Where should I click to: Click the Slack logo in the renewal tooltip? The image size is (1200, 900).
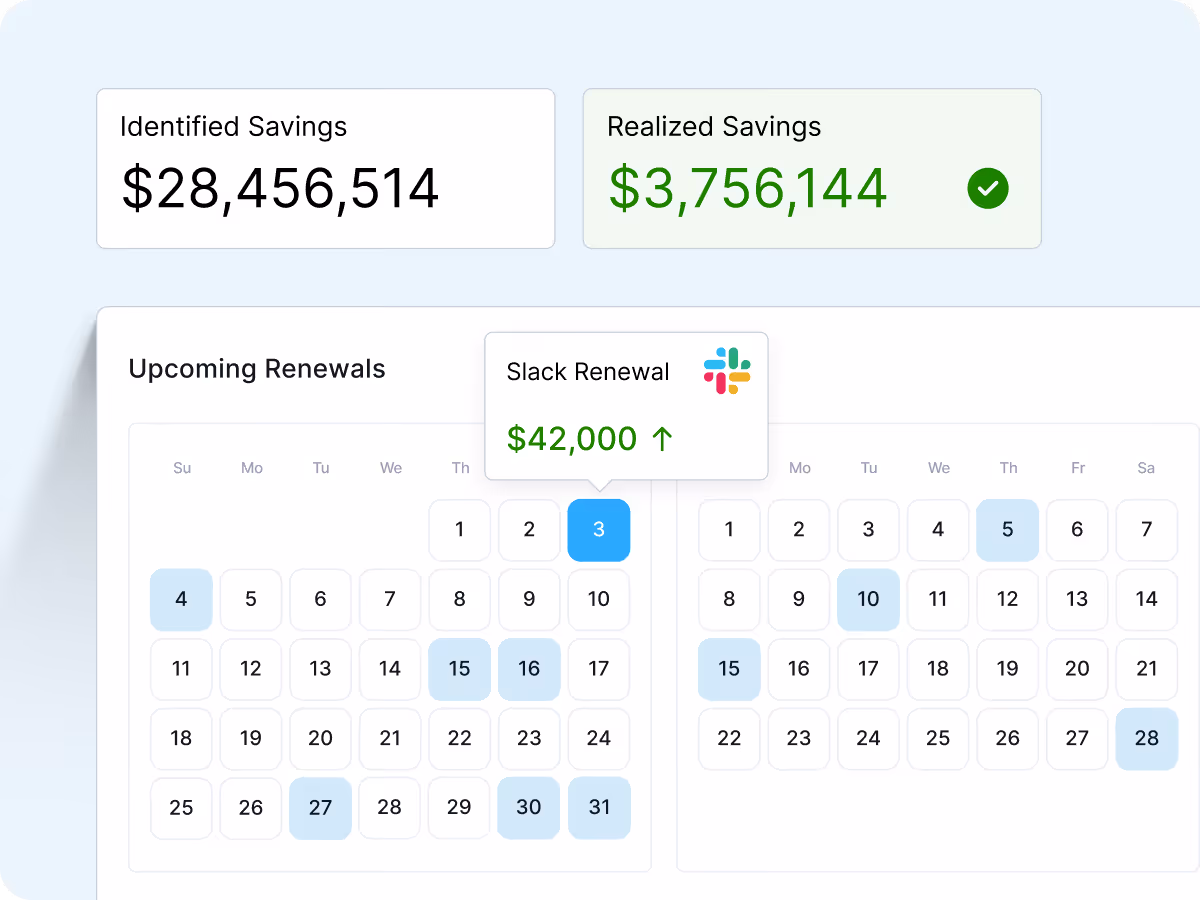pyautogui.click(x=727, y=370)
